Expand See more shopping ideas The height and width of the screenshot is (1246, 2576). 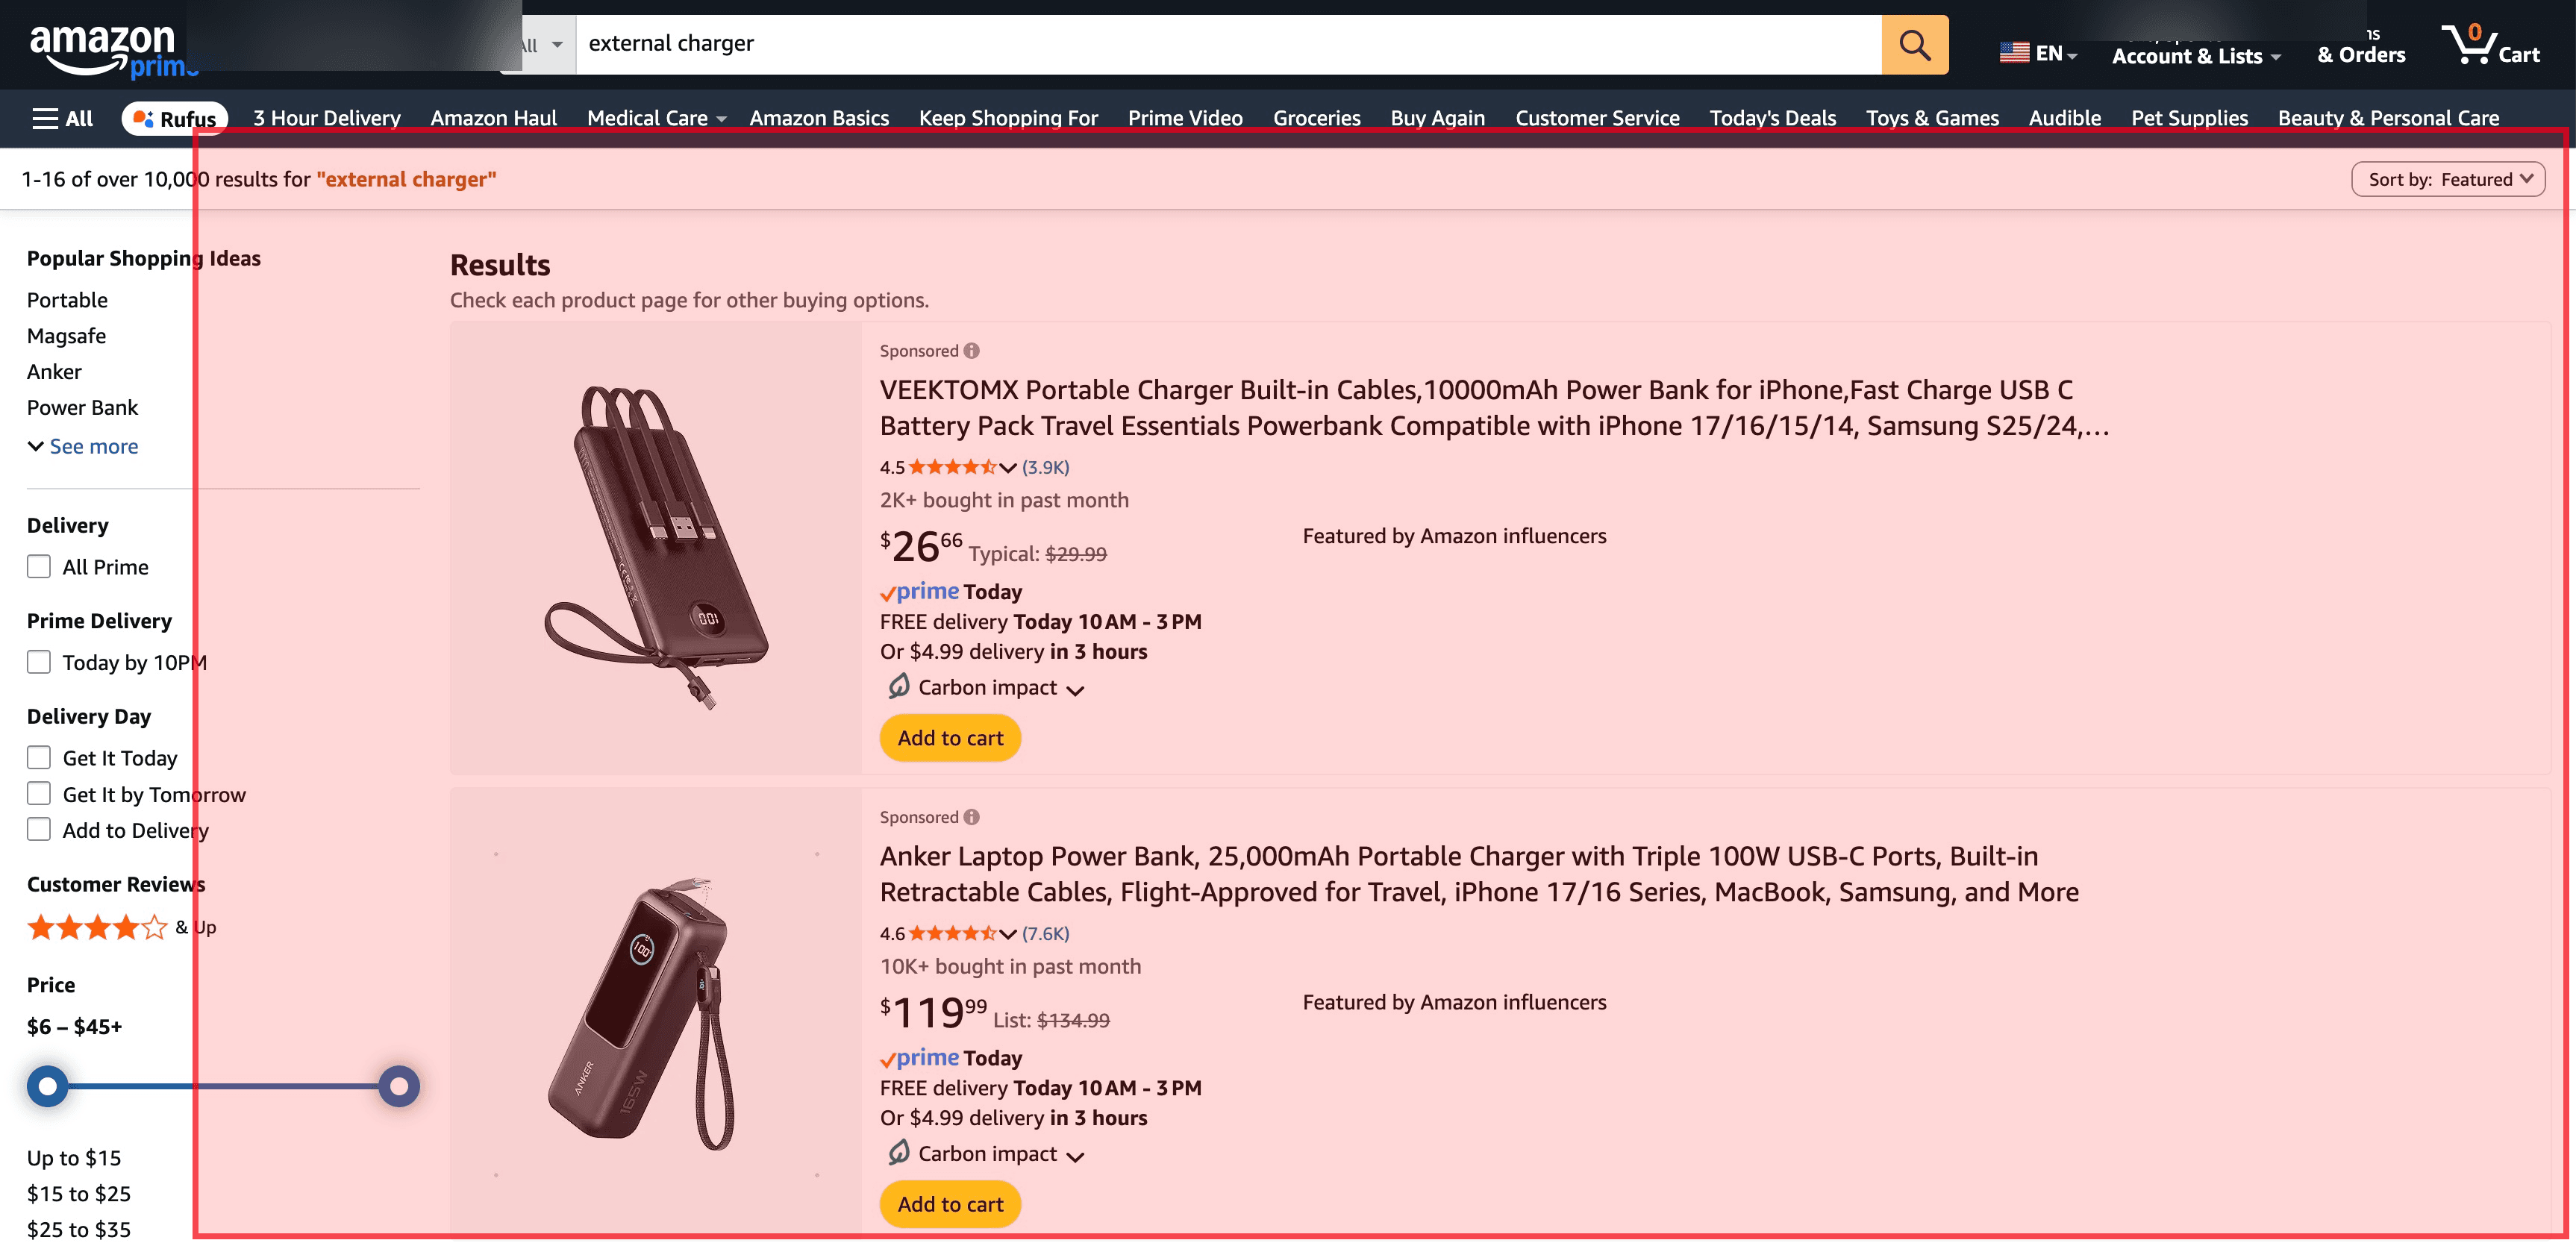(82, 446)
